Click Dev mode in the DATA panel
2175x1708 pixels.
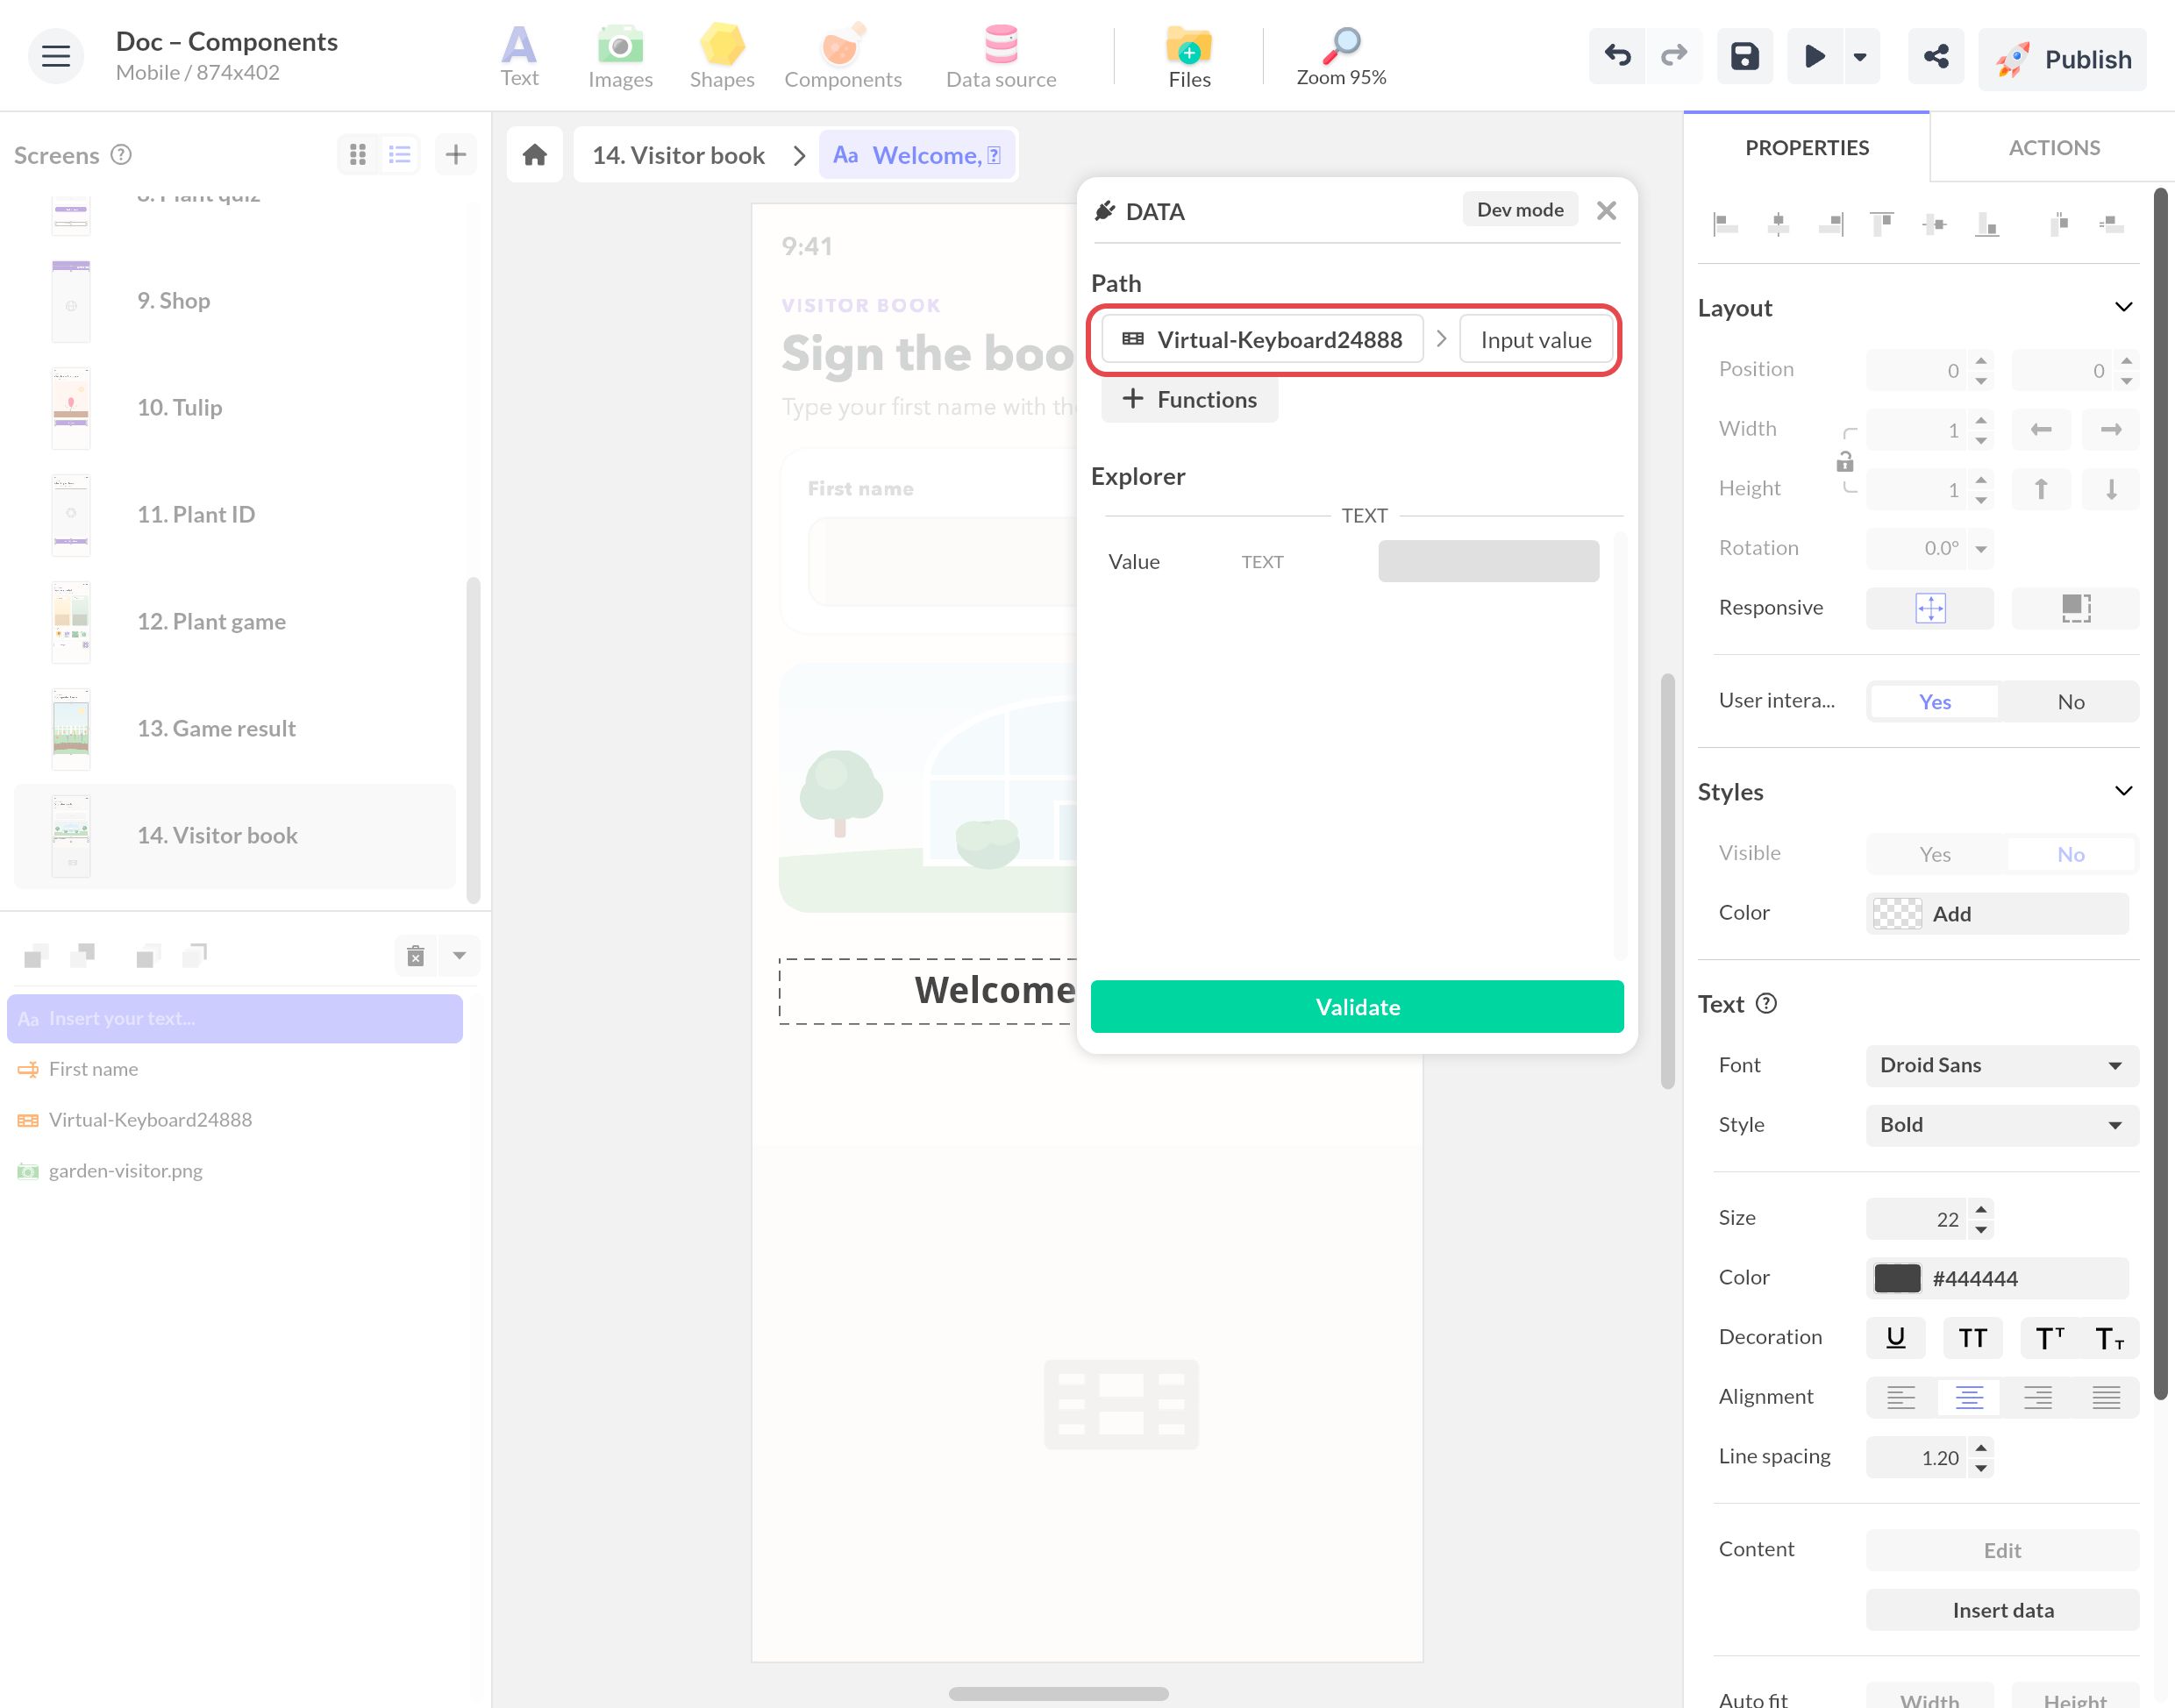pyautogui.click(x=1519, y=209)
